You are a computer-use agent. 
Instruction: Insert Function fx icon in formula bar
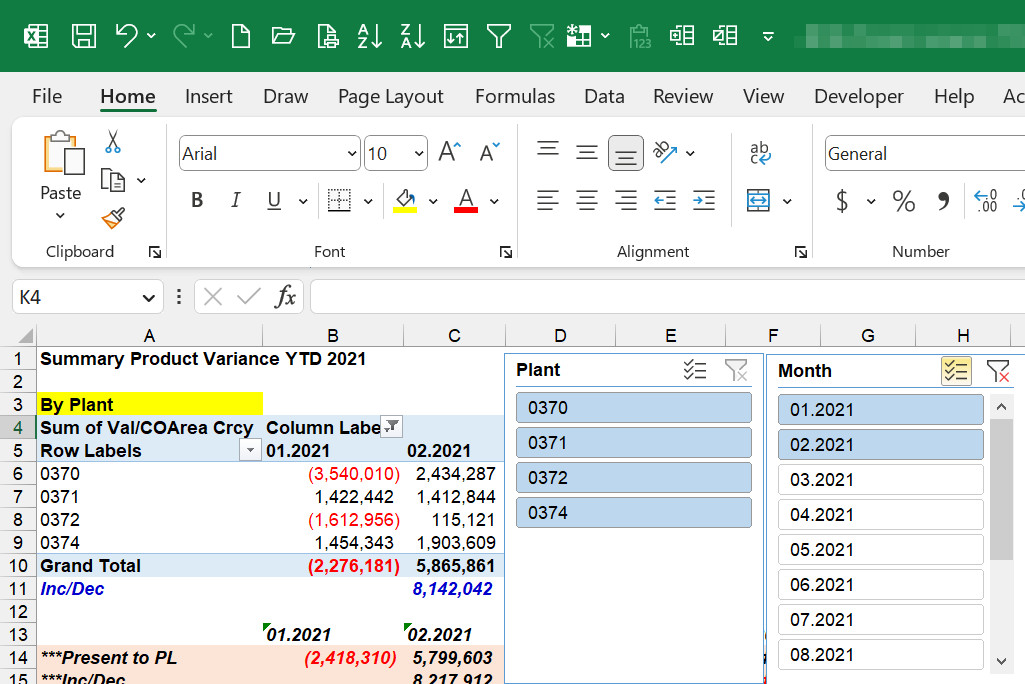[x=285, y=297]
